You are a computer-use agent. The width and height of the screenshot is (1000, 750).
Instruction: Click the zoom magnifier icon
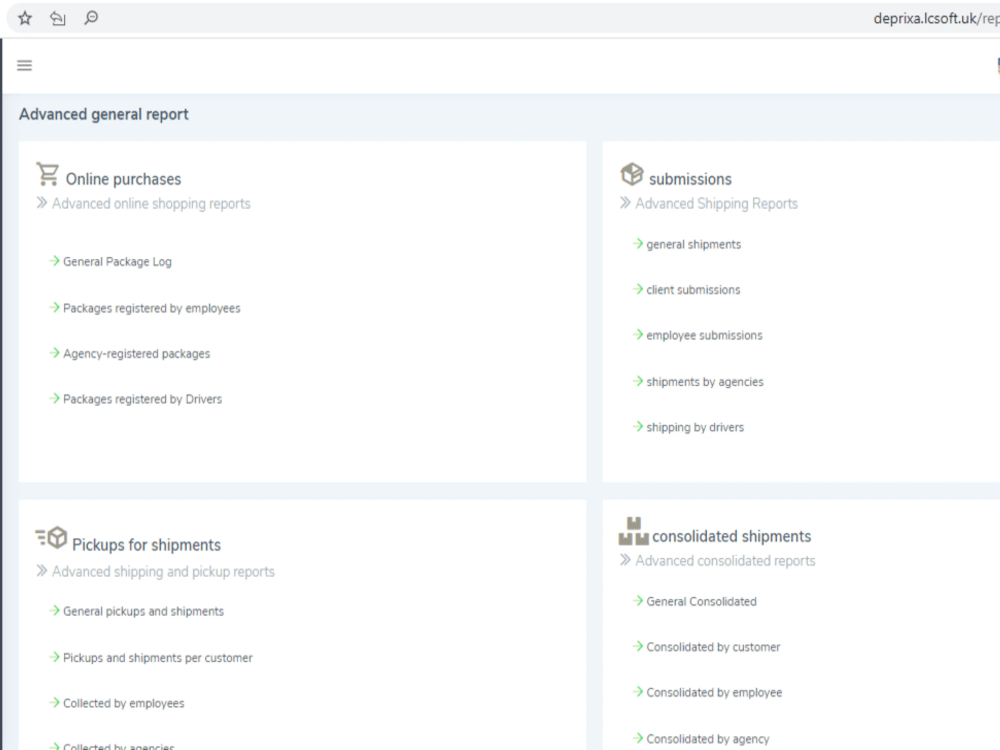pyautogui.click(x=91, y=18)
